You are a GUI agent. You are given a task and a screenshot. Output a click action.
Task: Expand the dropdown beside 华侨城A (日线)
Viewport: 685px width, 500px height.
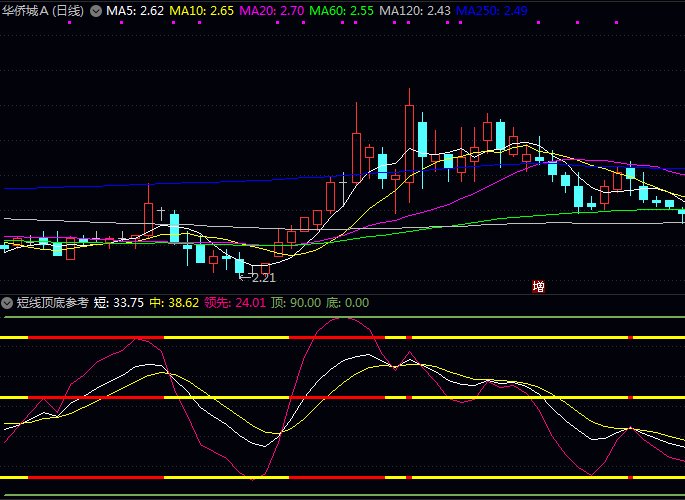point(96,11)
